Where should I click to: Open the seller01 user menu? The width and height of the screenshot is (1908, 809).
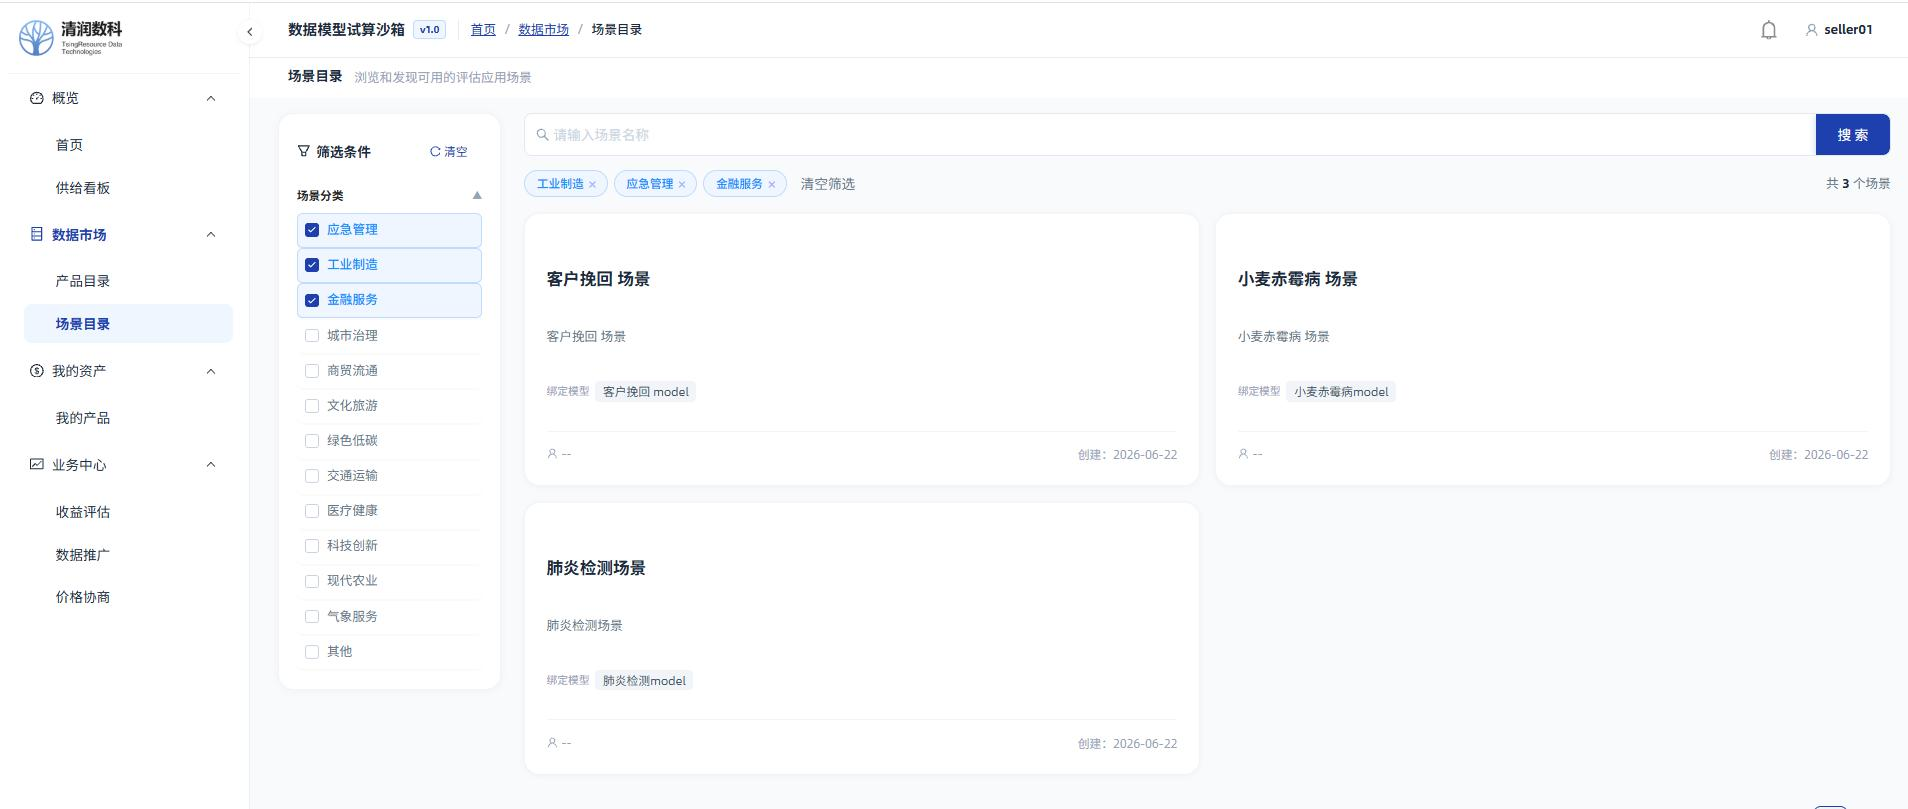(x=1838, y=30)
